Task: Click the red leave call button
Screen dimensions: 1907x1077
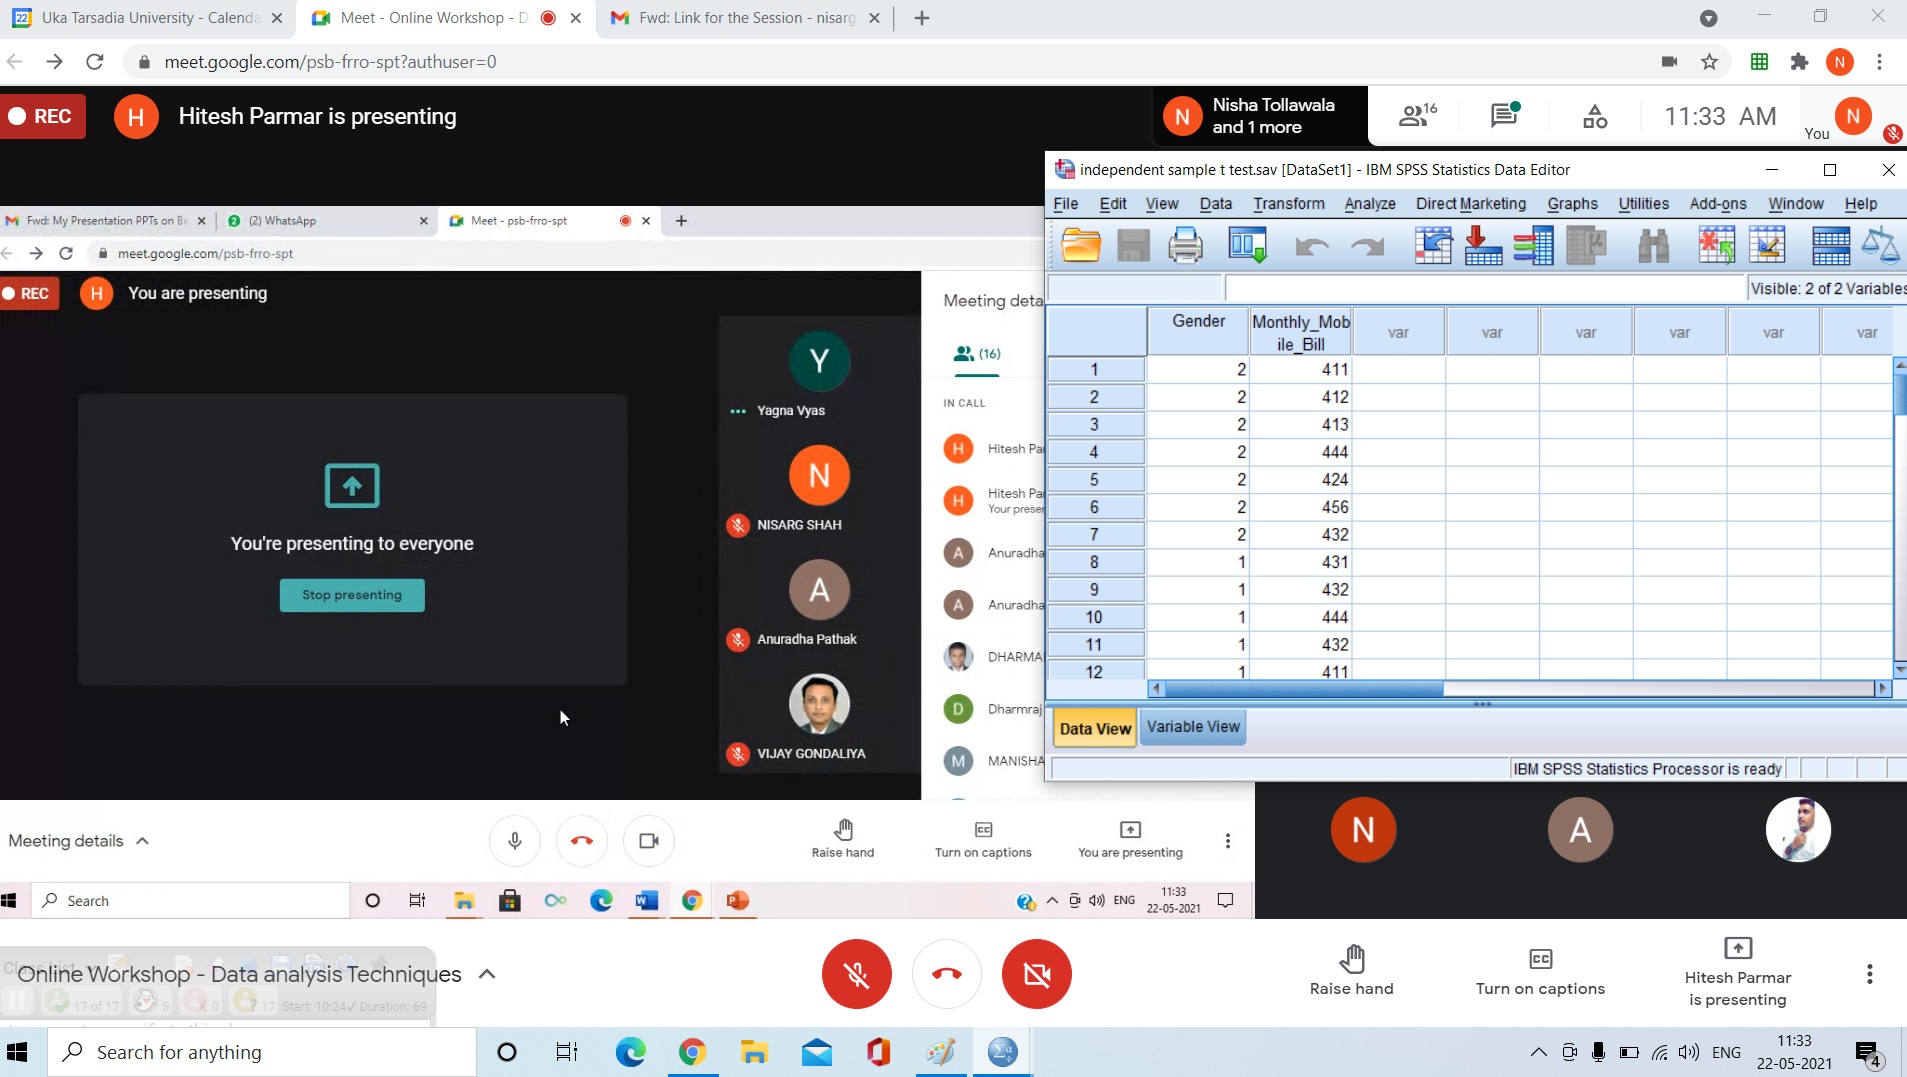Action: [x=946, y=974]
